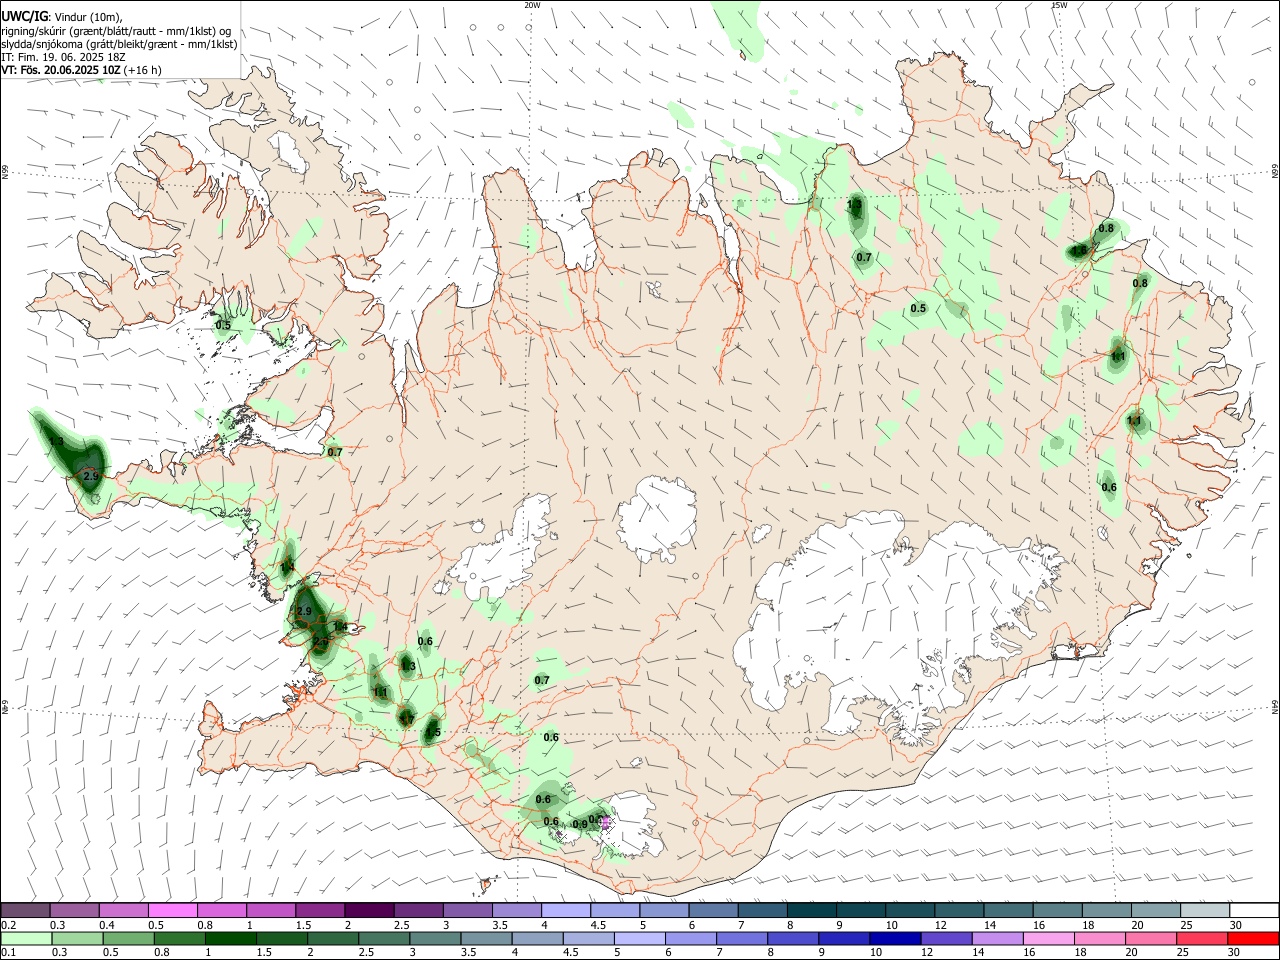Image resolution: width=1280 pixels, height=960 pixels.
Task: Select the 'rigning/skúrir' legend description line
Action: tap(116, 31)
